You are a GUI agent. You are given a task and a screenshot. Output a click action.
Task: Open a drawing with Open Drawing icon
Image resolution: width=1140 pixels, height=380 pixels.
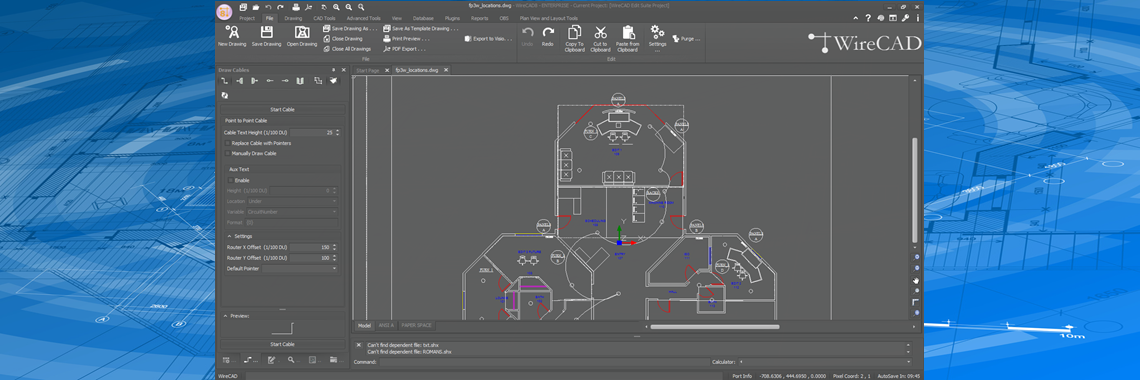[302, 32]
